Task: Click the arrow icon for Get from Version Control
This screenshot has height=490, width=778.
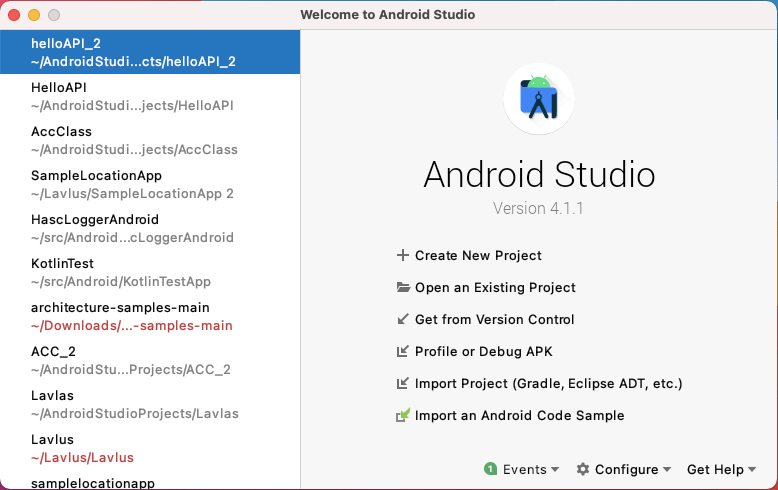Action: point(403,319)
